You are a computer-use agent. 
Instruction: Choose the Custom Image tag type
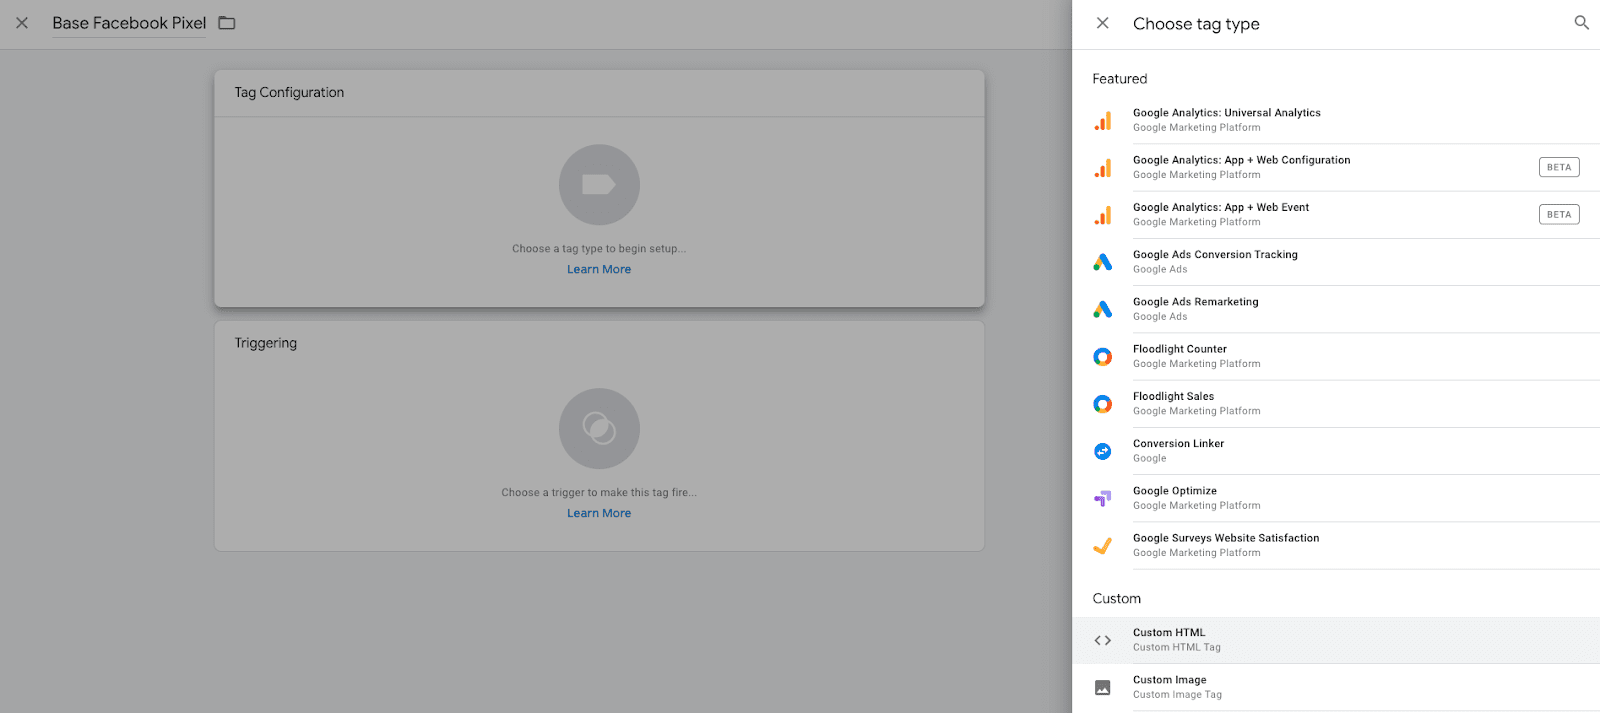(1336, 687)
